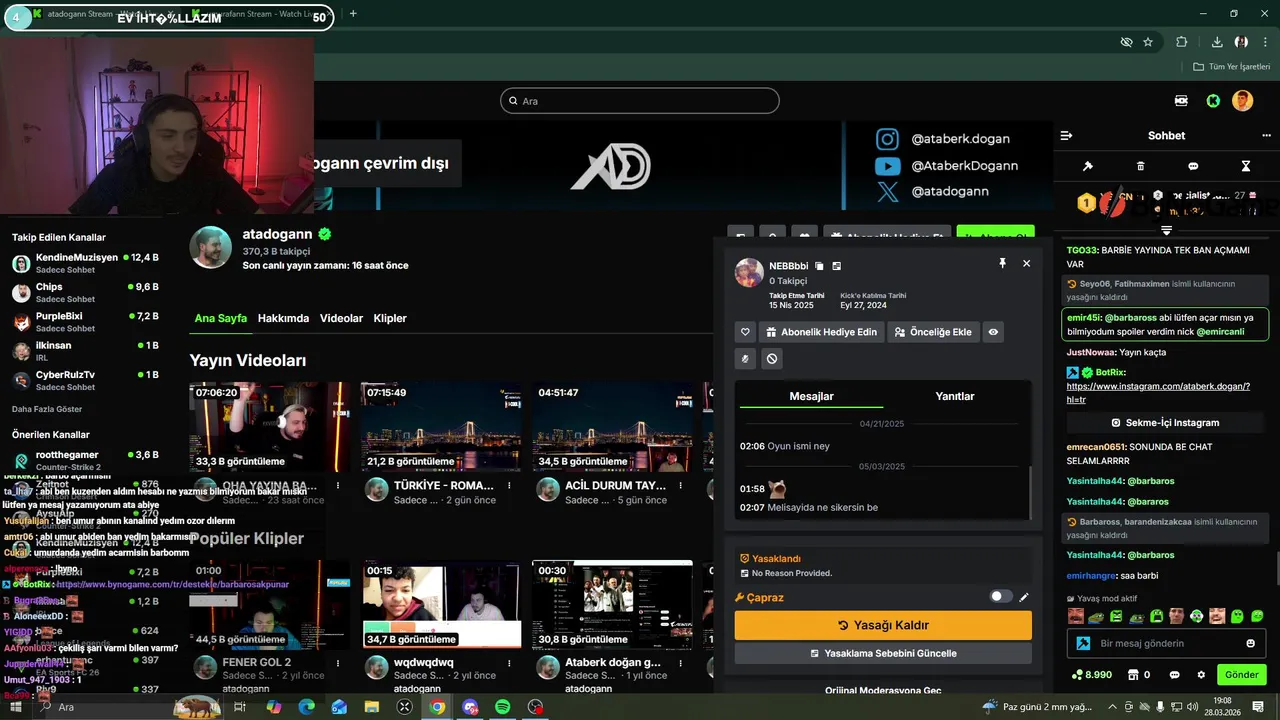Open options menu for FENER GOL 2 clip
Viewport: 1280px width, 720px height.
click(x=338, y=662)
